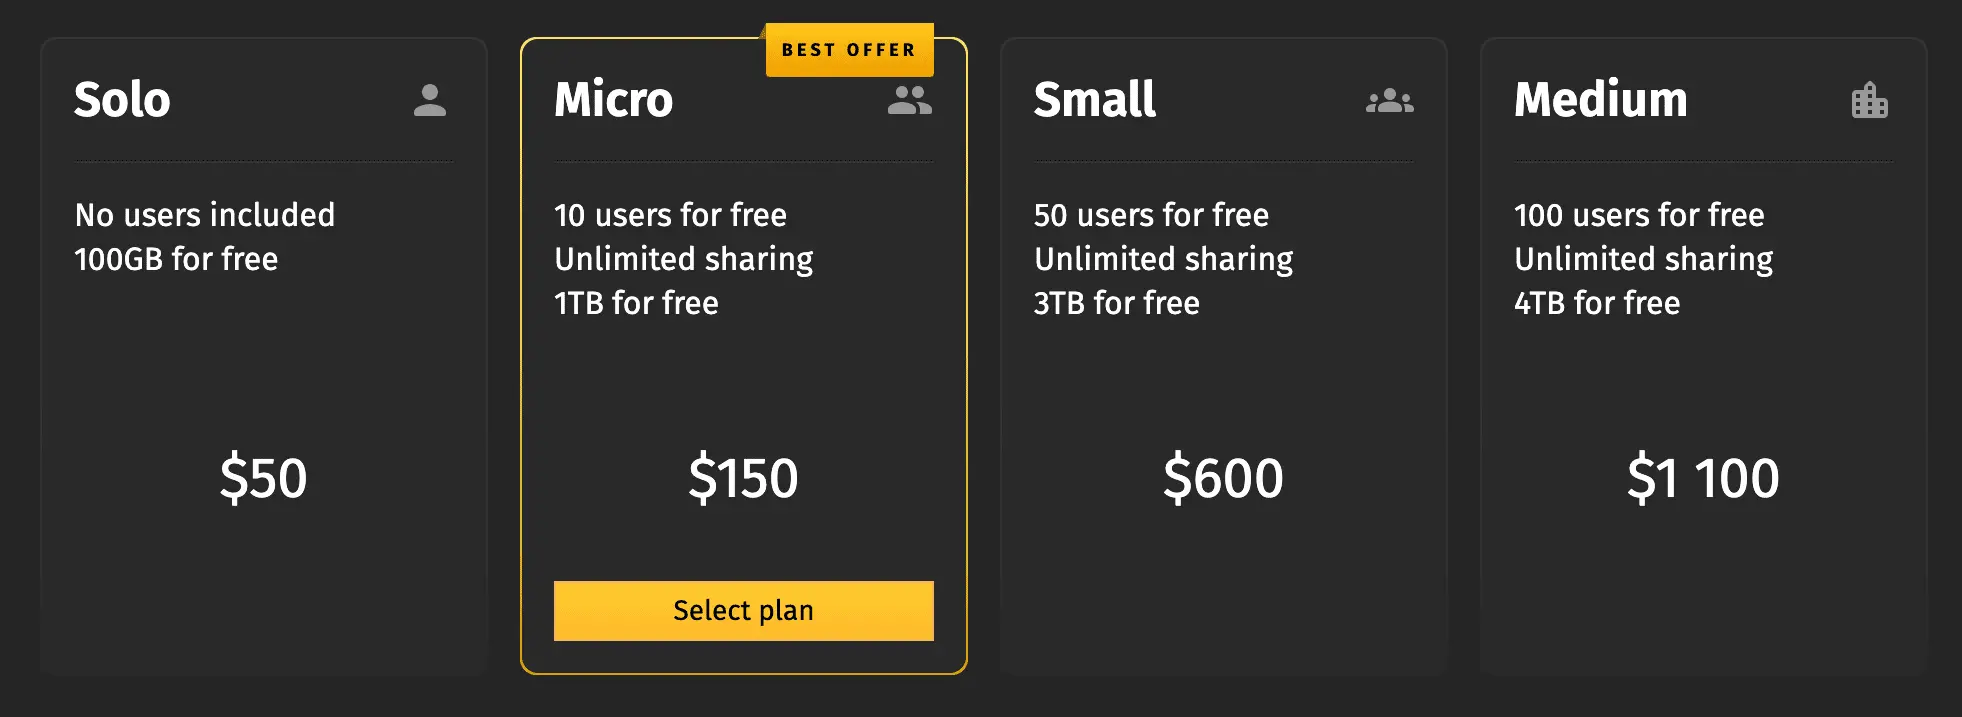Click the $1 100 price on Medium plan

1703,479
